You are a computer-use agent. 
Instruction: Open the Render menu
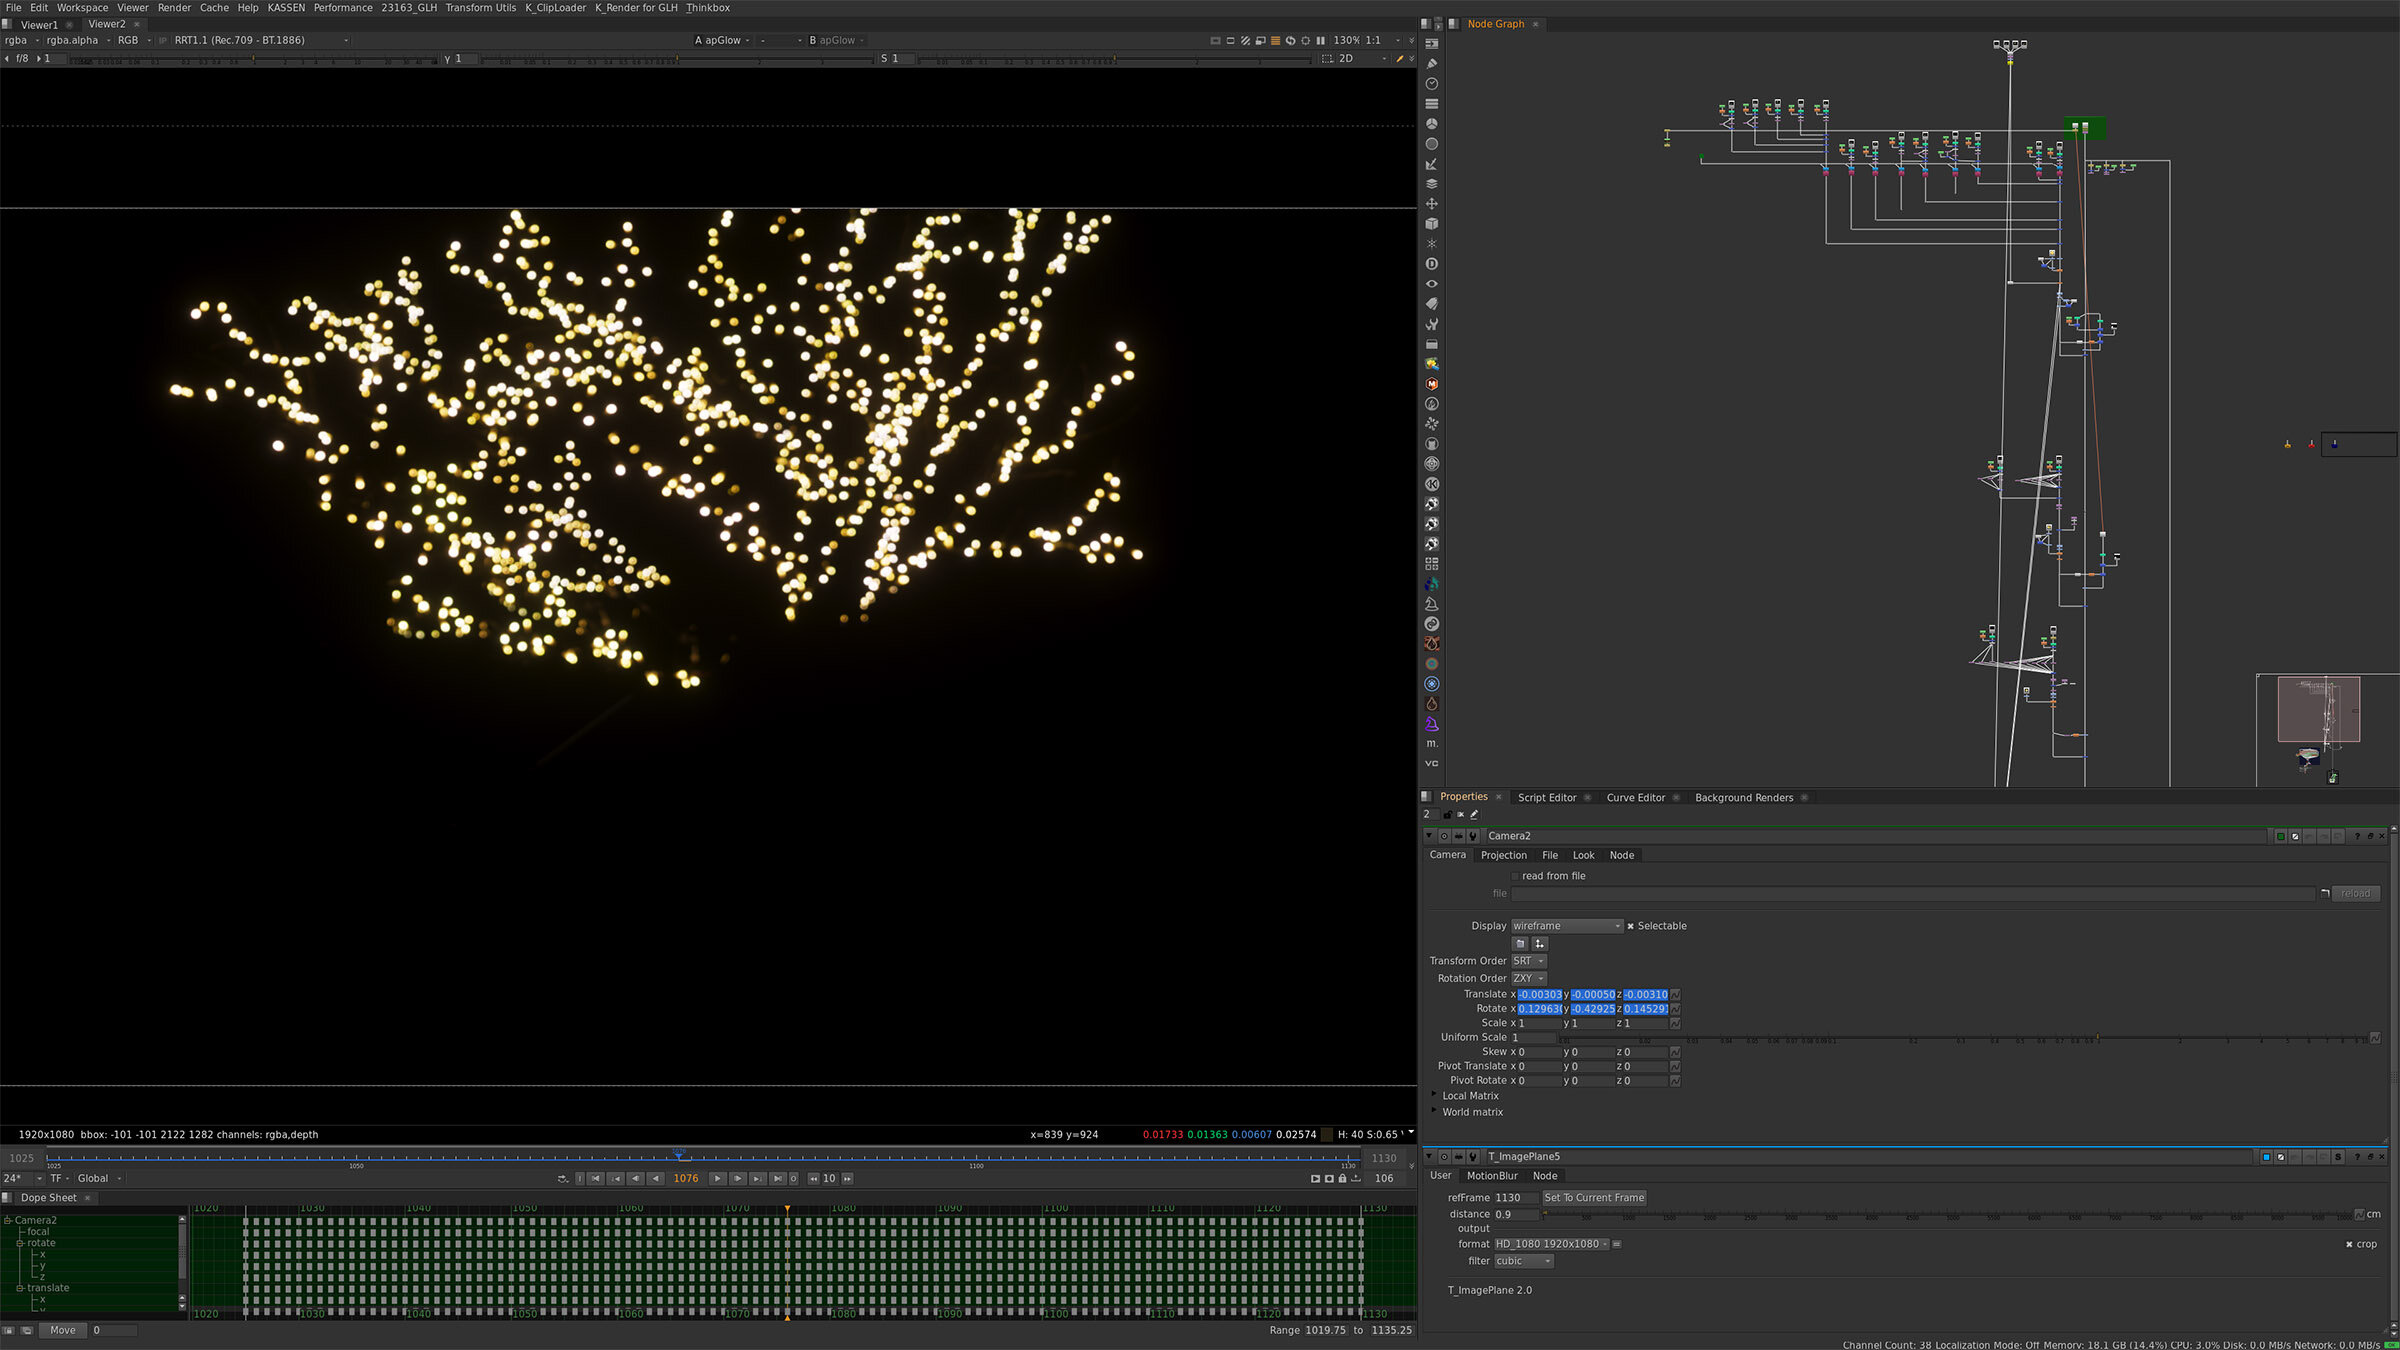(x=174, y=7)
